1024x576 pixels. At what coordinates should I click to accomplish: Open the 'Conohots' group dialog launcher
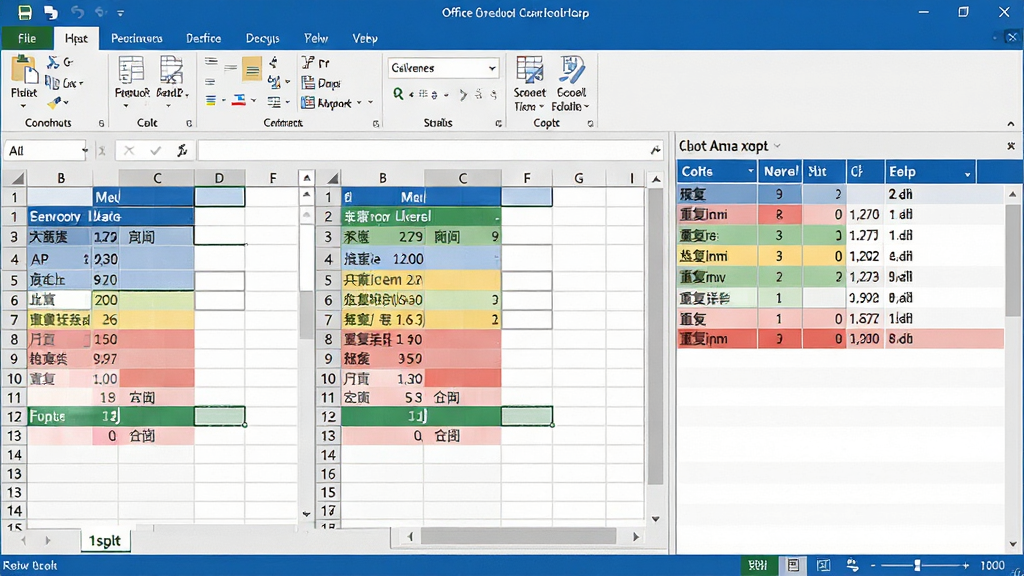pyautogui.click(x=101, y=123)
